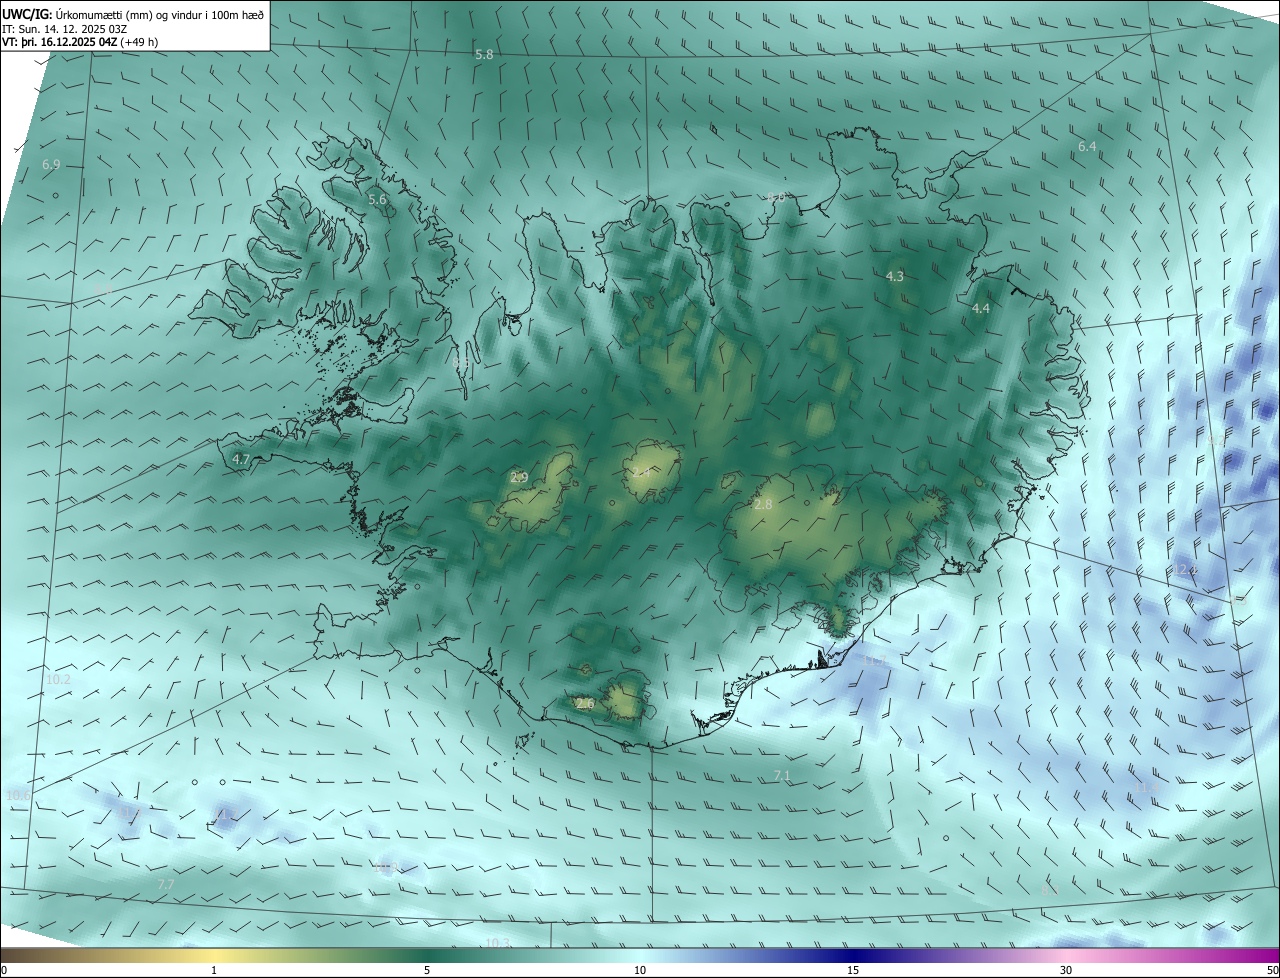The image size is (1280, 978).
Task: Click the 6.9 value label on the map
Action: click(51, 164)
